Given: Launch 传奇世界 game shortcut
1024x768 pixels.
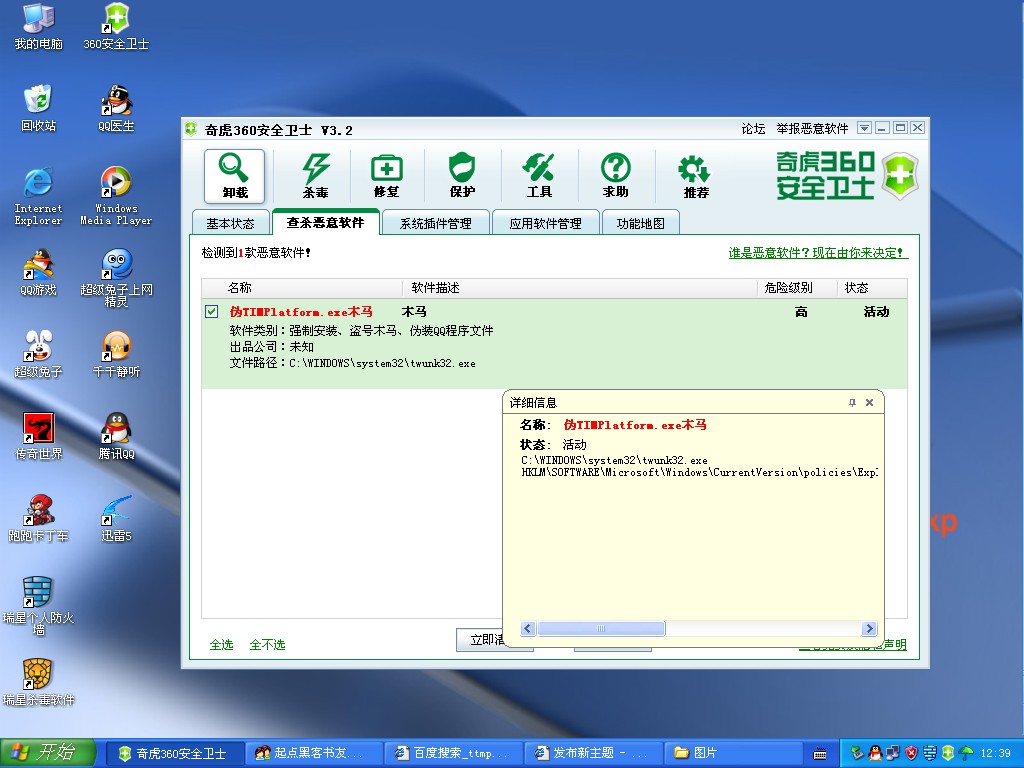Looking at the screenshot, I should click(39, 436).
